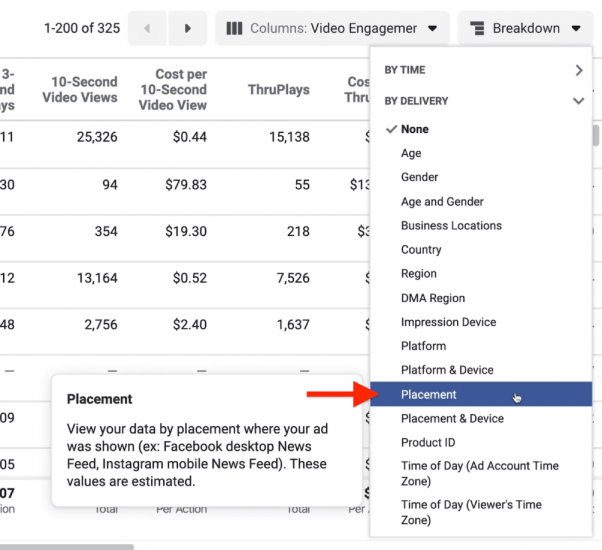Open the Breakdown dropdown
The image size is (602, 550).
pyautogui.click(x=525, y=28)
